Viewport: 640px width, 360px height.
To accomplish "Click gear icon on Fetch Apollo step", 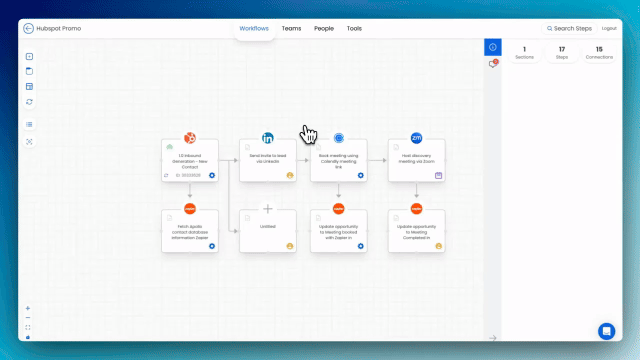I will [212, 246].
